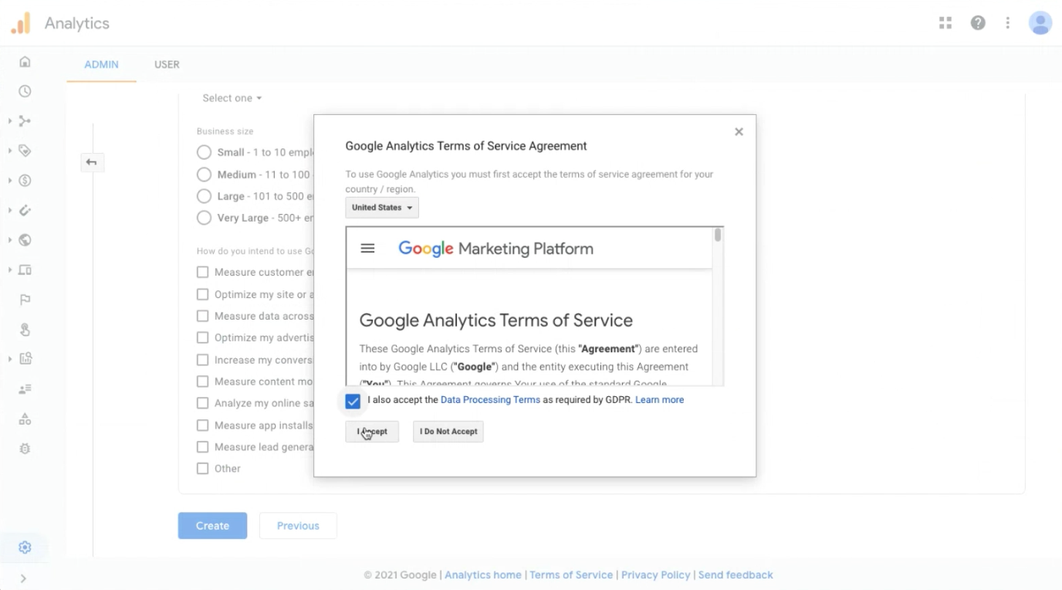
Task: Expand the sidebar with bottom chevron
Action: point(23,578)
